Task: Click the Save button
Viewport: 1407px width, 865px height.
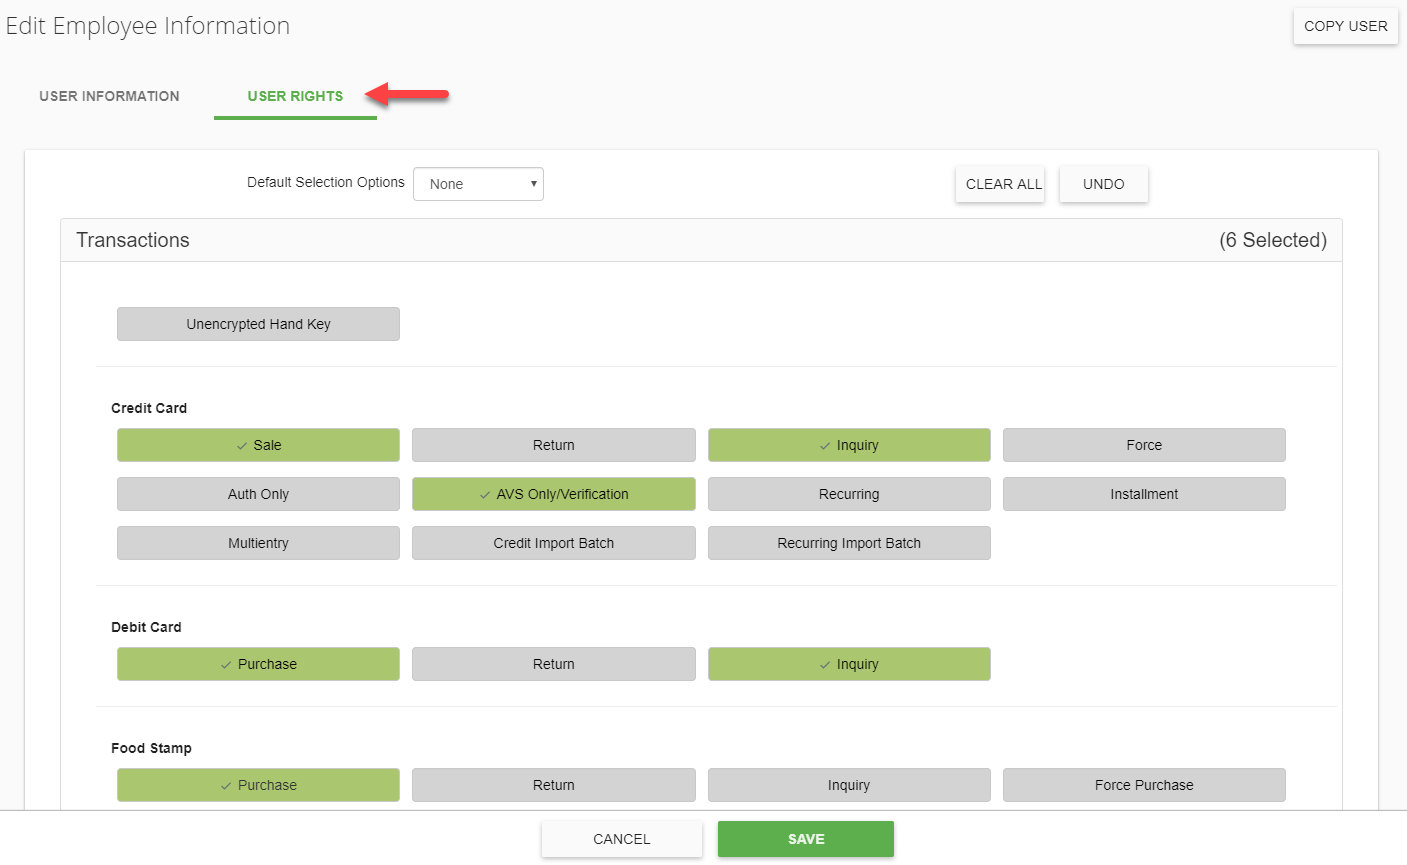Action: [805, 839]
